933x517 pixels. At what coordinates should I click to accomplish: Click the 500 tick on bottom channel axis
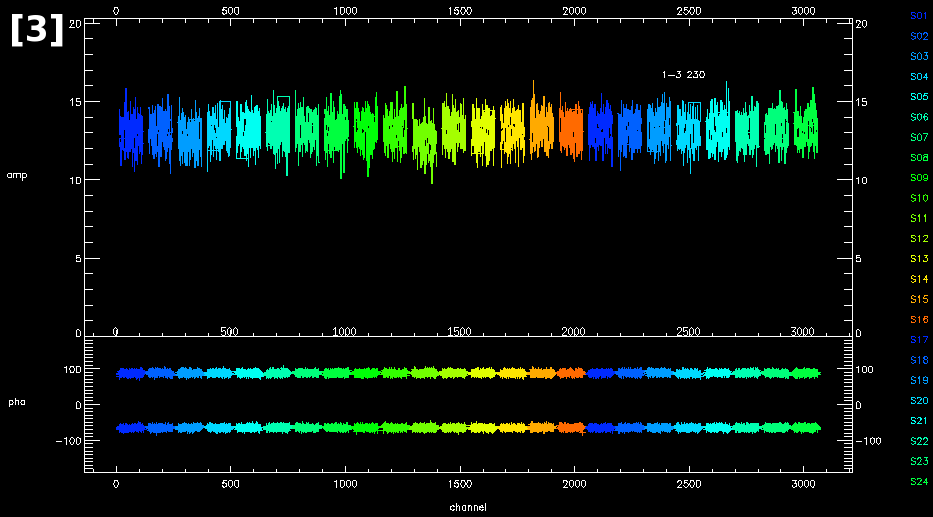[230, 483]
